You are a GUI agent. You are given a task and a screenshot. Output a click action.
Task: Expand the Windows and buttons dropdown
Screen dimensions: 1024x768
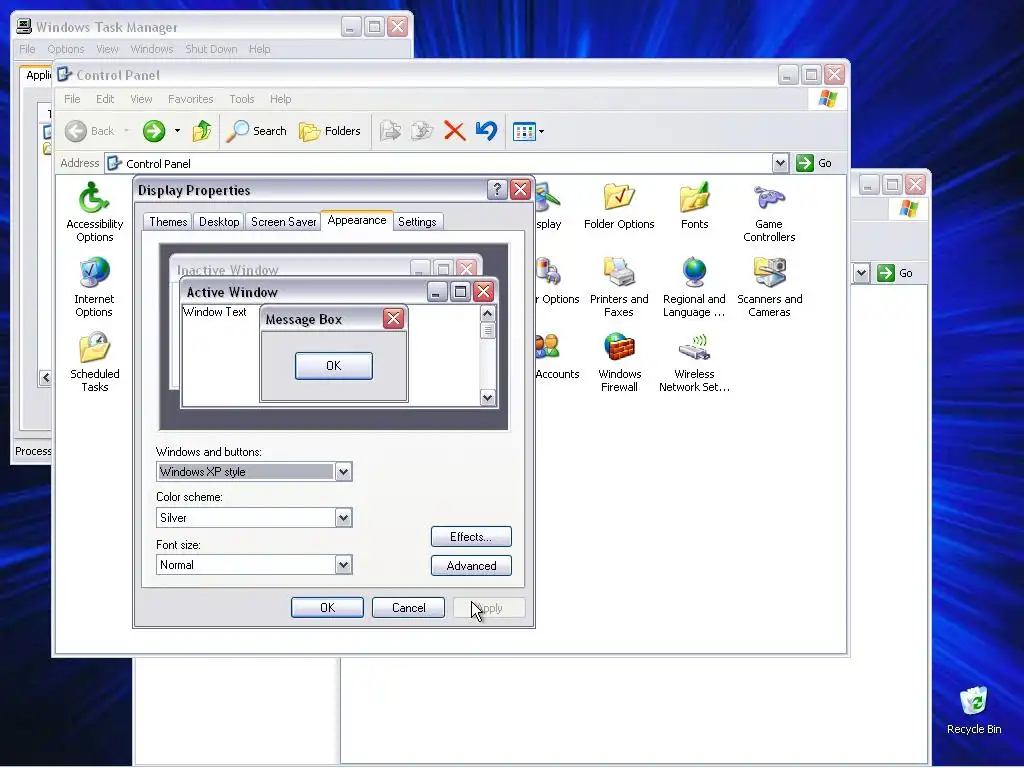pyautogui.click(x=344, y=472)
